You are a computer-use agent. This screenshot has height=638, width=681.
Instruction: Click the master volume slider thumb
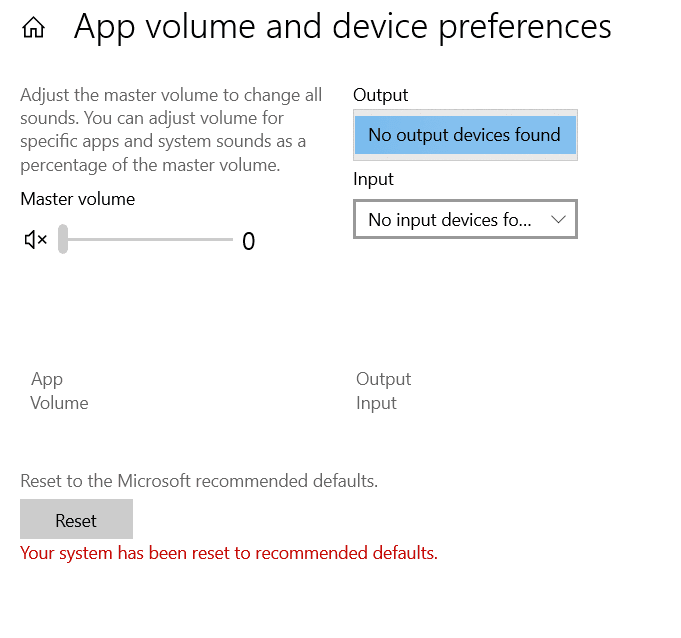pos(63,240)
